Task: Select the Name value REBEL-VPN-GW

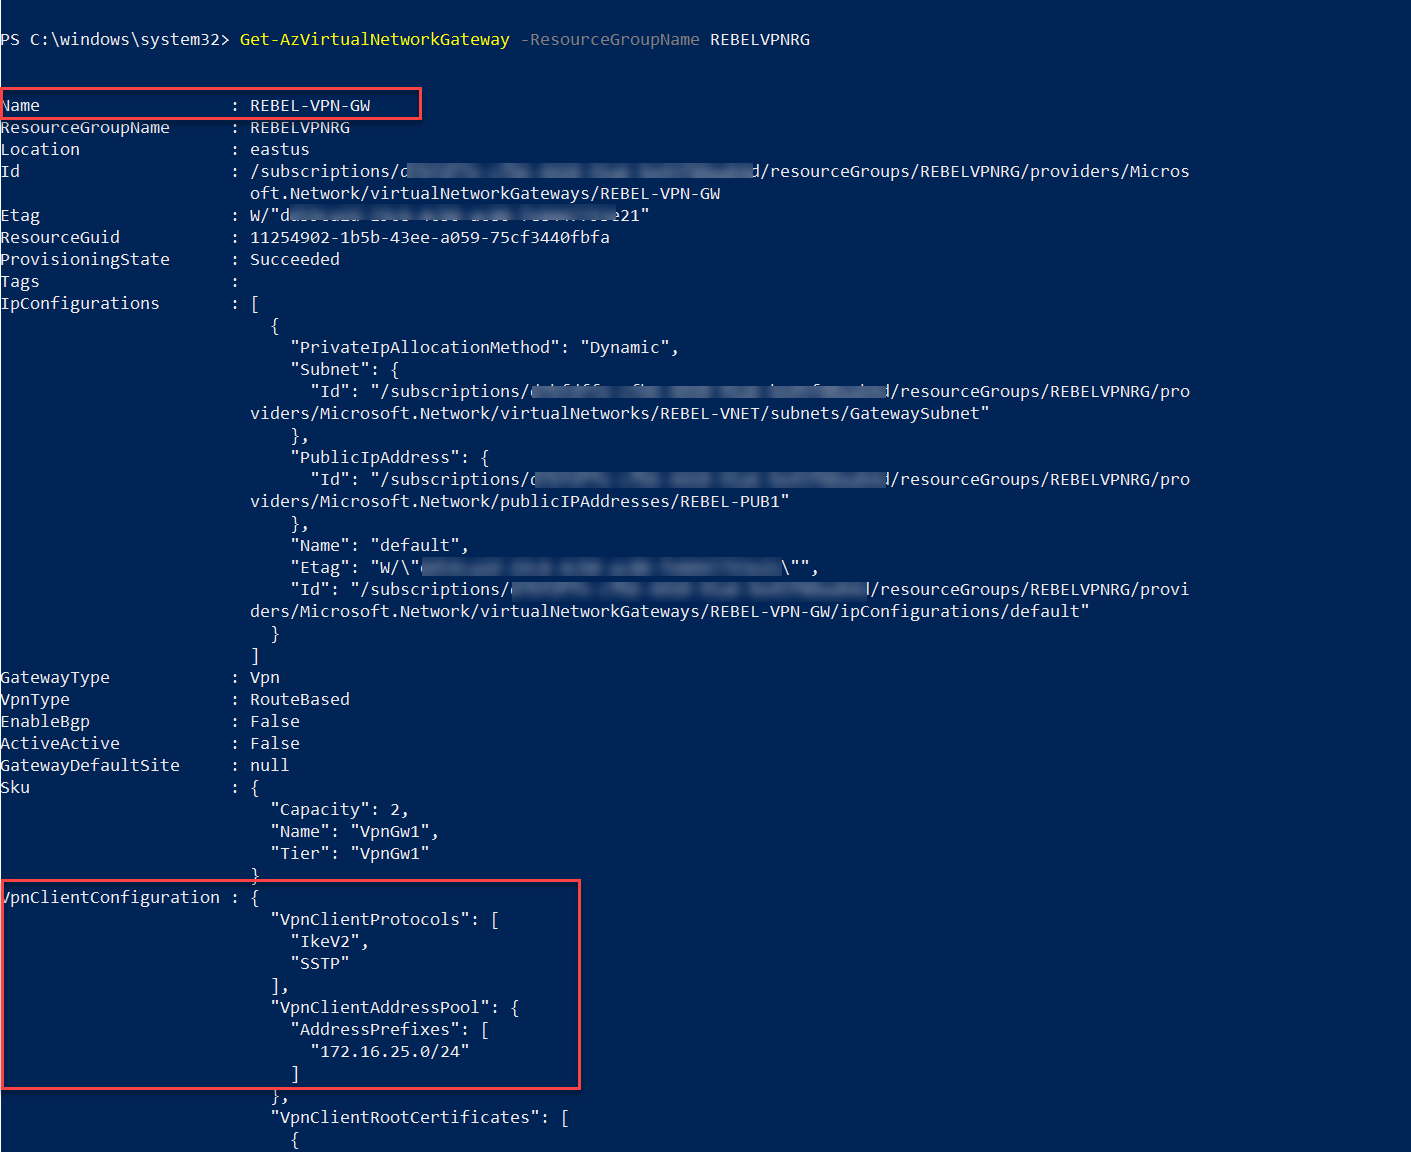Action: point(310,106)
